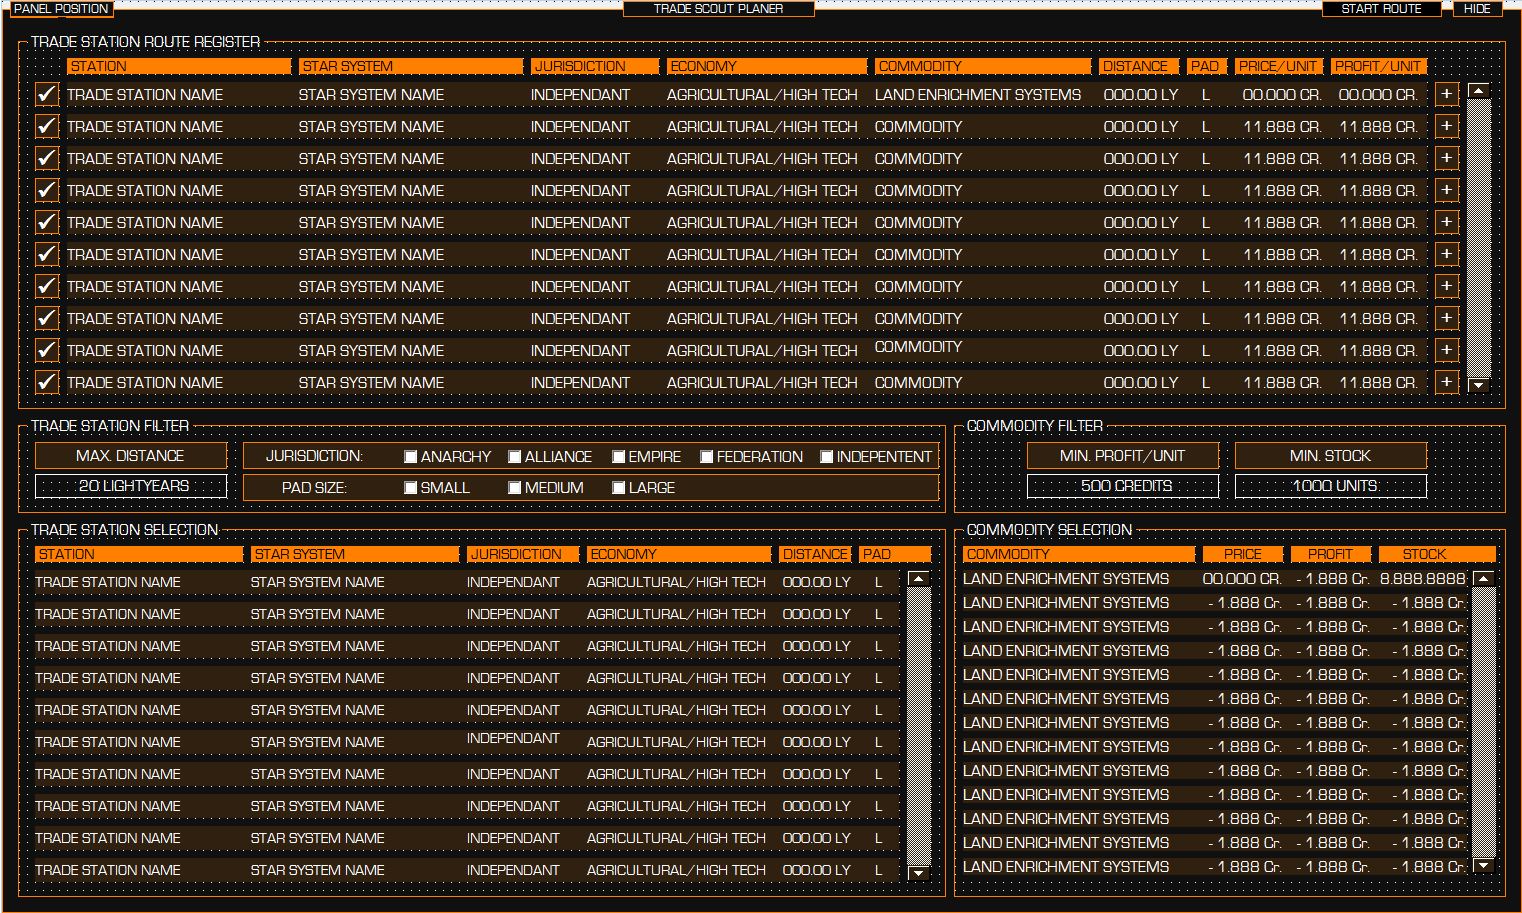Screen dimensions: 1522x913
Task: Enable the Indepentent jurisdiction filter
Action: [826, 457]
